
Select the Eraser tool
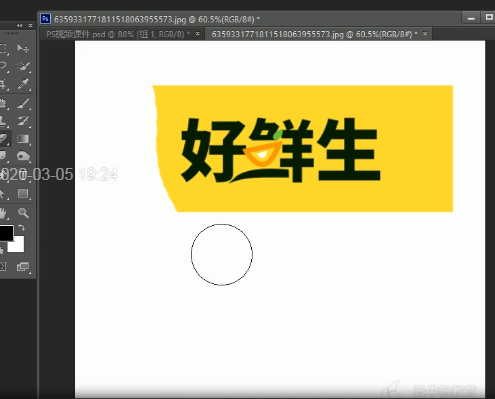(x=4, y=139)
